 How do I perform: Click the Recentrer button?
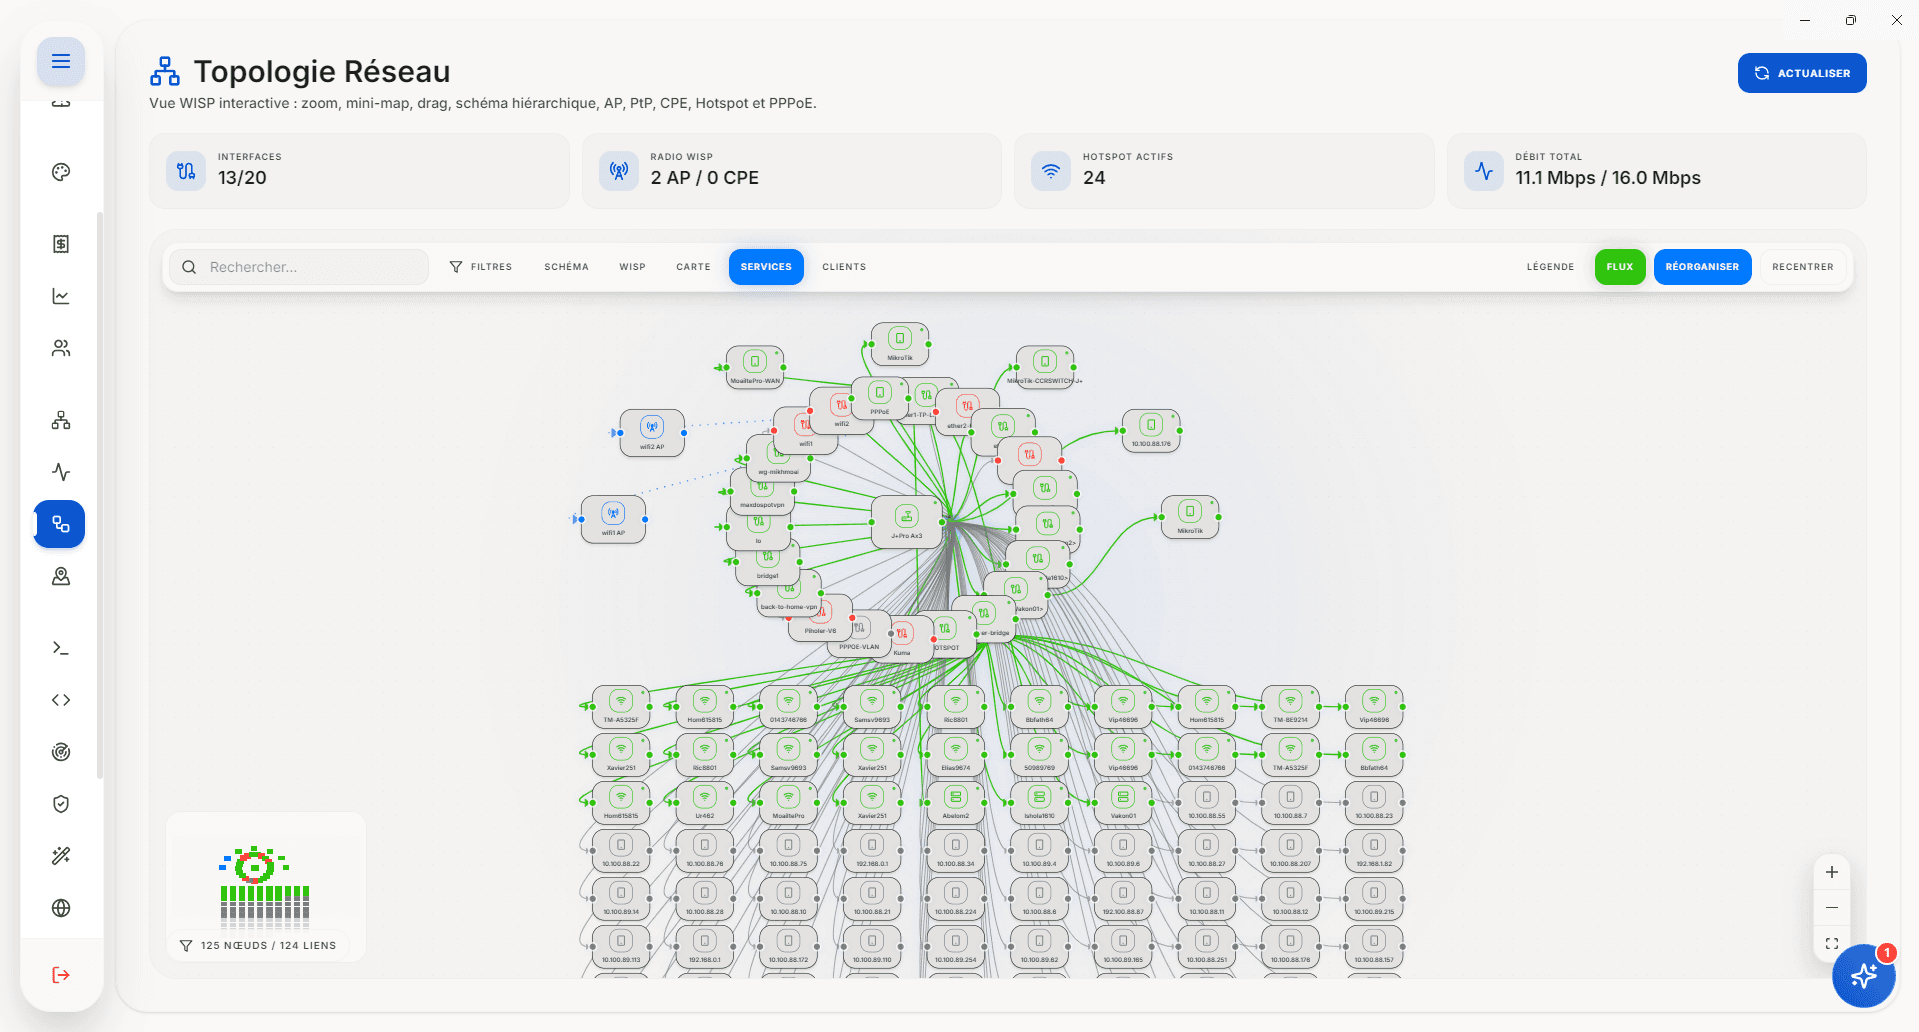pyautogui.click(x=1803, y=267)
